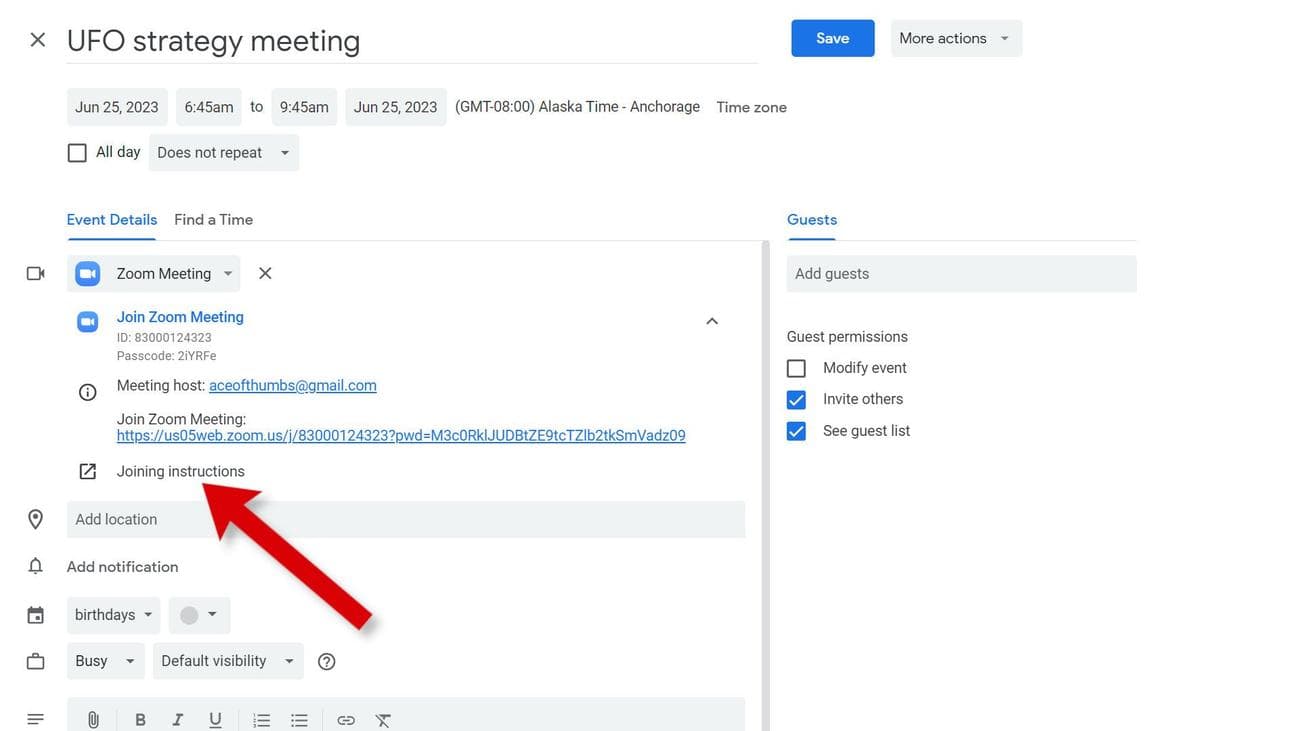This screenshot has width=1300, height=731.
Task: Collapse the Zoom meeting details chevron
Action: 712,321
